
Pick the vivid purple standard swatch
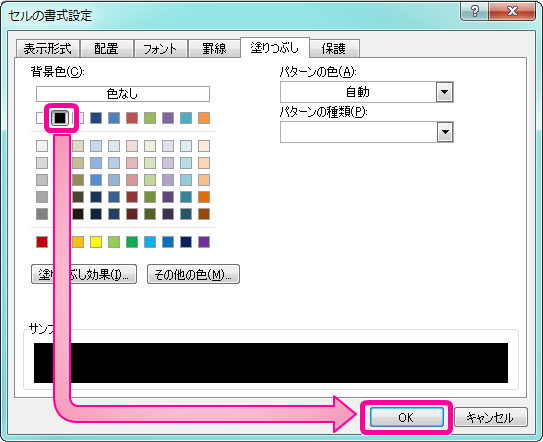[204, 242]
